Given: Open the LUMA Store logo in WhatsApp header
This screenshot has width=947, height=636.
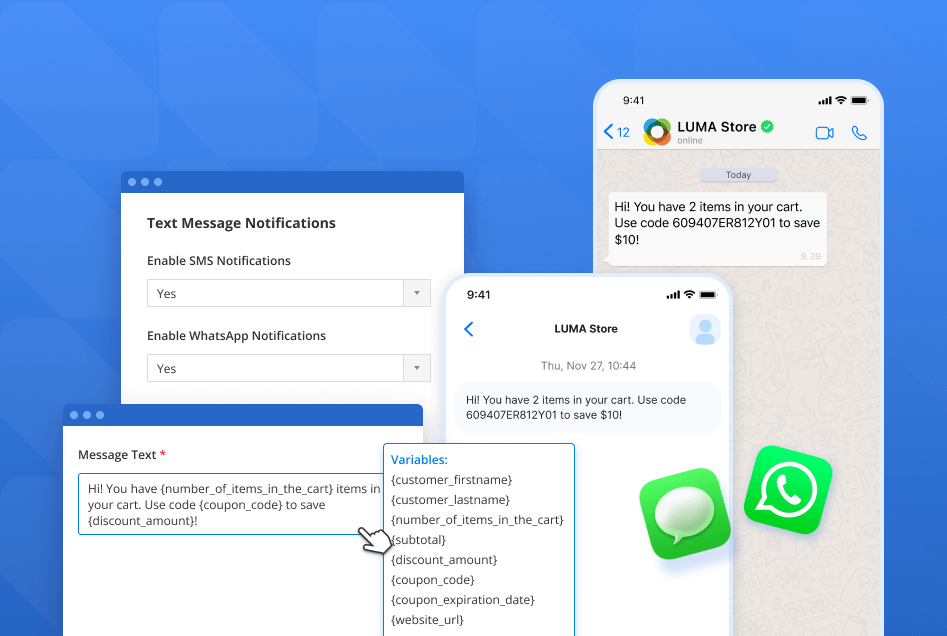Looking at the screenshot, I should pos(657,131).
